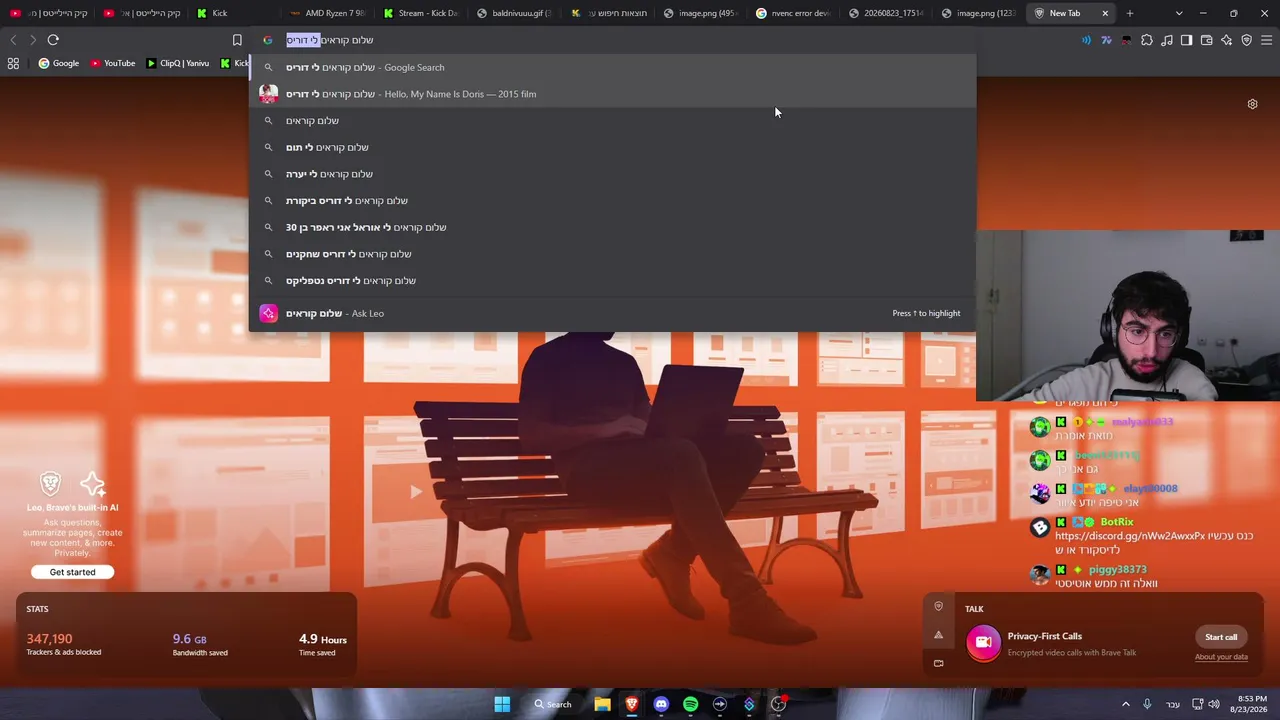The height and width of the screenshot is (720, 1280).
Task: Select the 'לי דוריס ביקורת' suggestion
Action: point(612,201)
